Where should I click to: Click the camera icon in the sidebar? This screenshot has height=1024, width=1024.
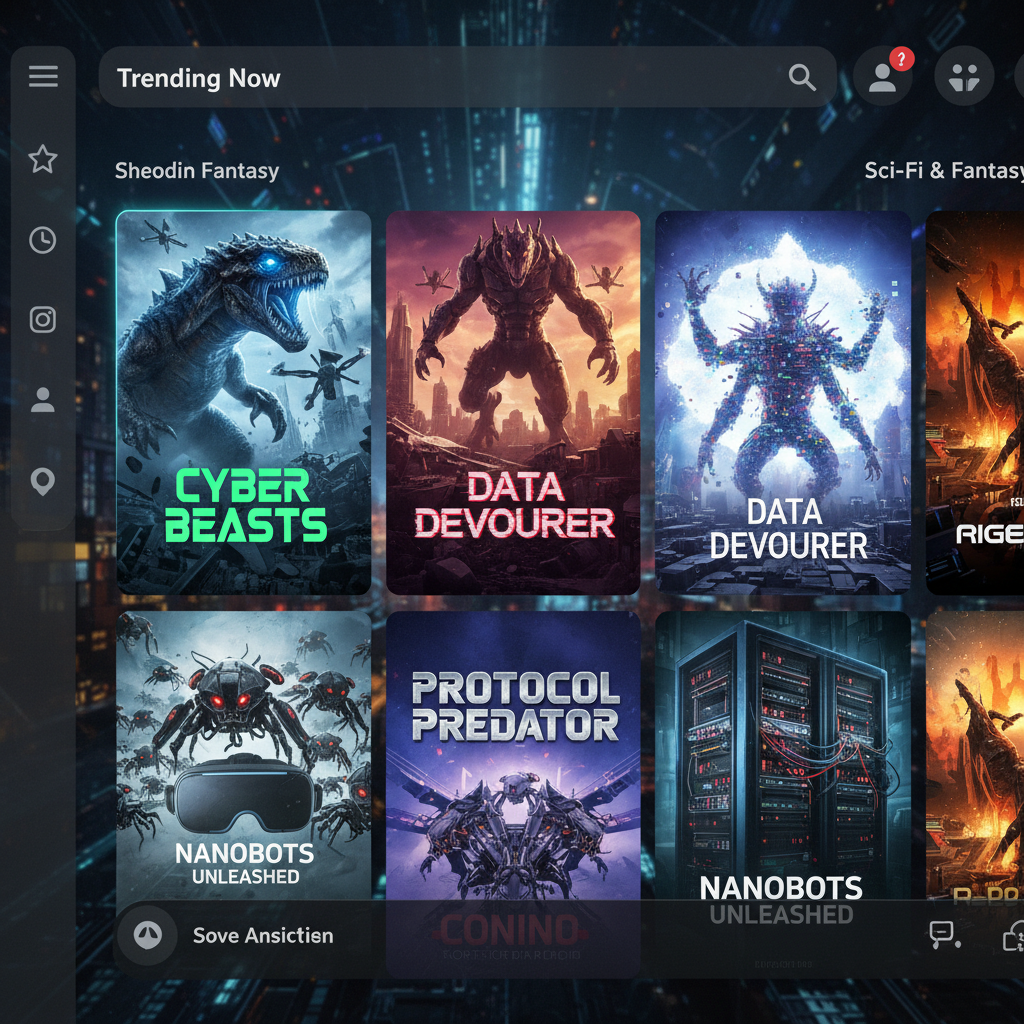43,320
